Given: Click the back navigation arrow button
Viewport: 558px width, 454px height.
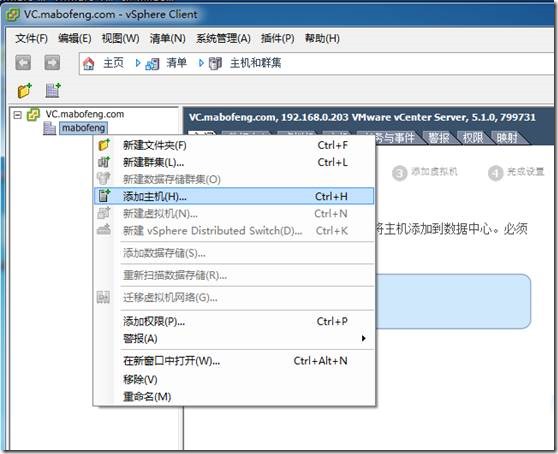Looking at the screenshot, I should pyautogui.click(x=23, y=63).
